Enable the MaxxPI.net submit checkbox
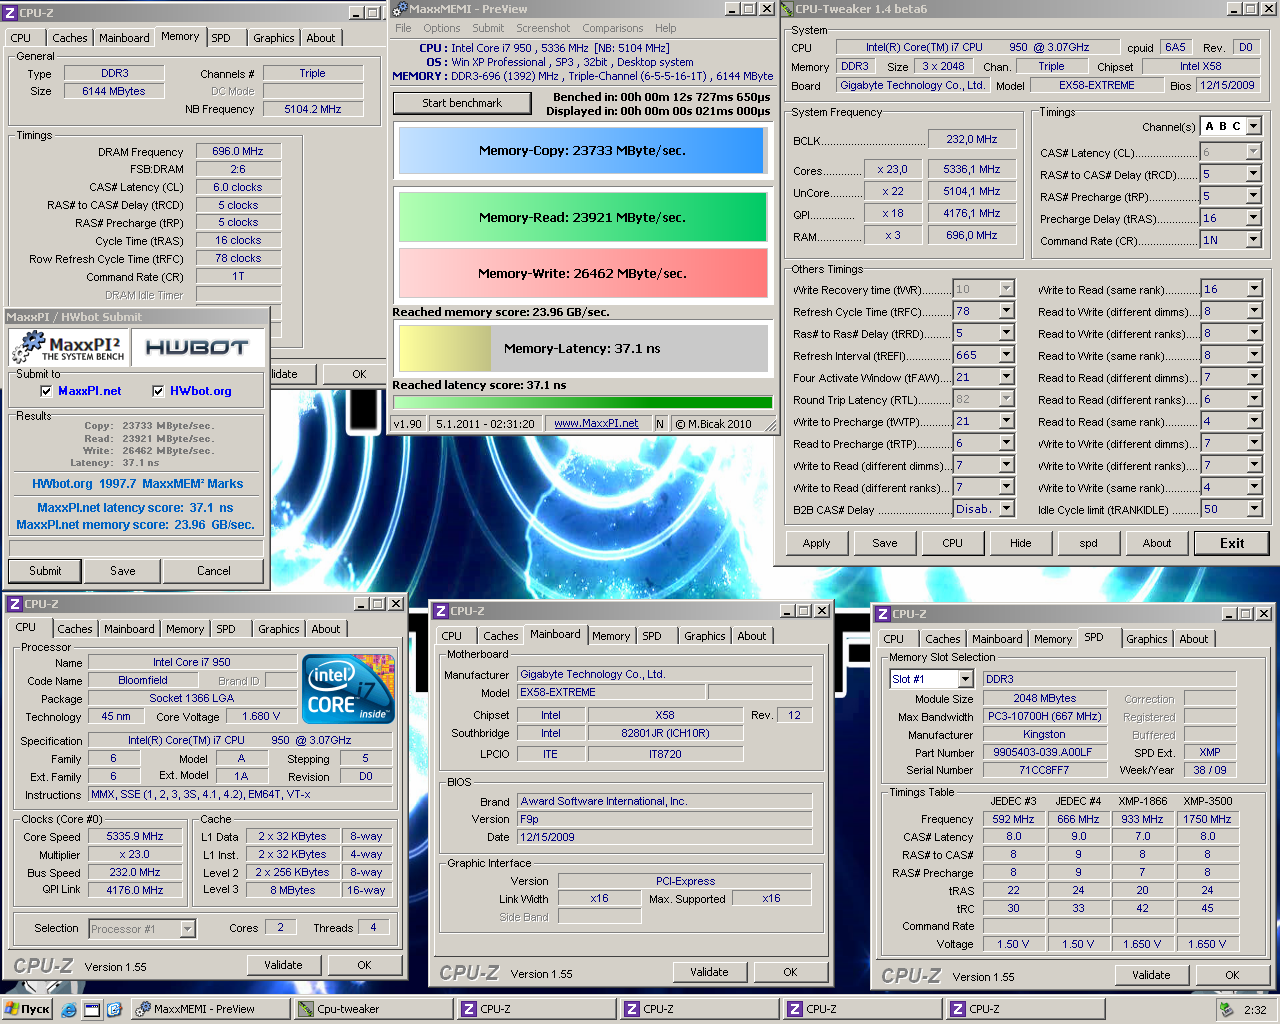 [46, 391]
